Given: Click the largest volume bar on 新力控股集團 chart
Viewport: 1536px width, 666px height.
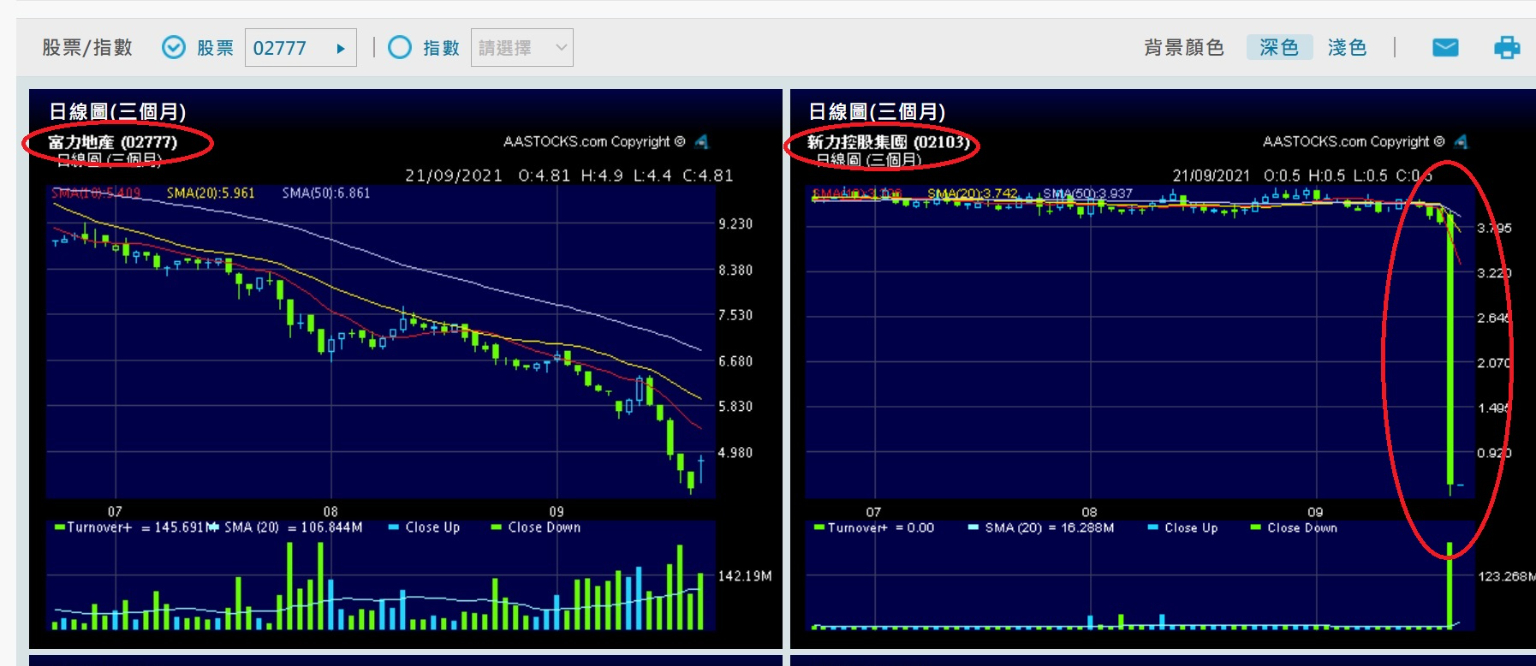Looking at the screenshot, I should click(1449, 590).
